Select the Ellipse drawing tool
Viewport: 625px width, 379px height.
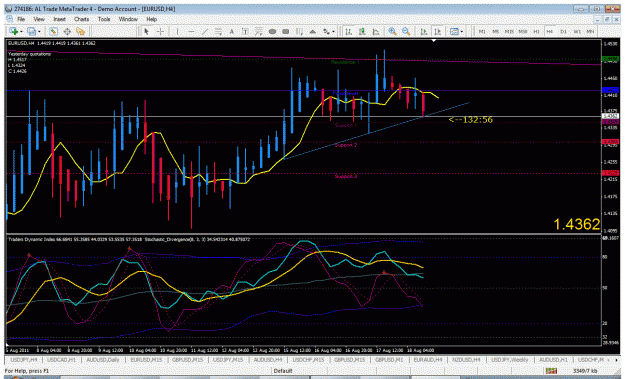pos(272,31)
